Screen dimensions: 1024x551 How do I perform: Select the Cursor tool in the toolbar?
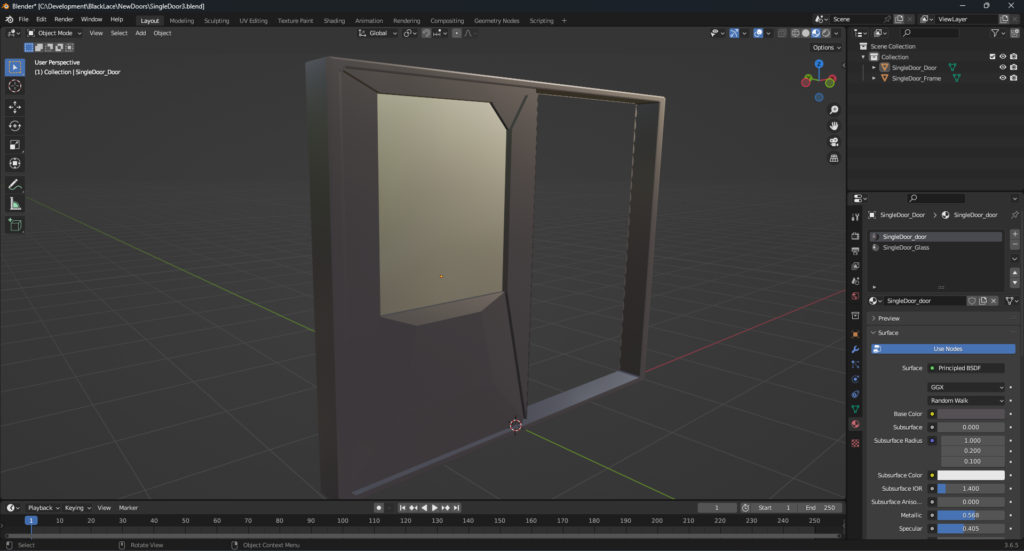point(15,86)
